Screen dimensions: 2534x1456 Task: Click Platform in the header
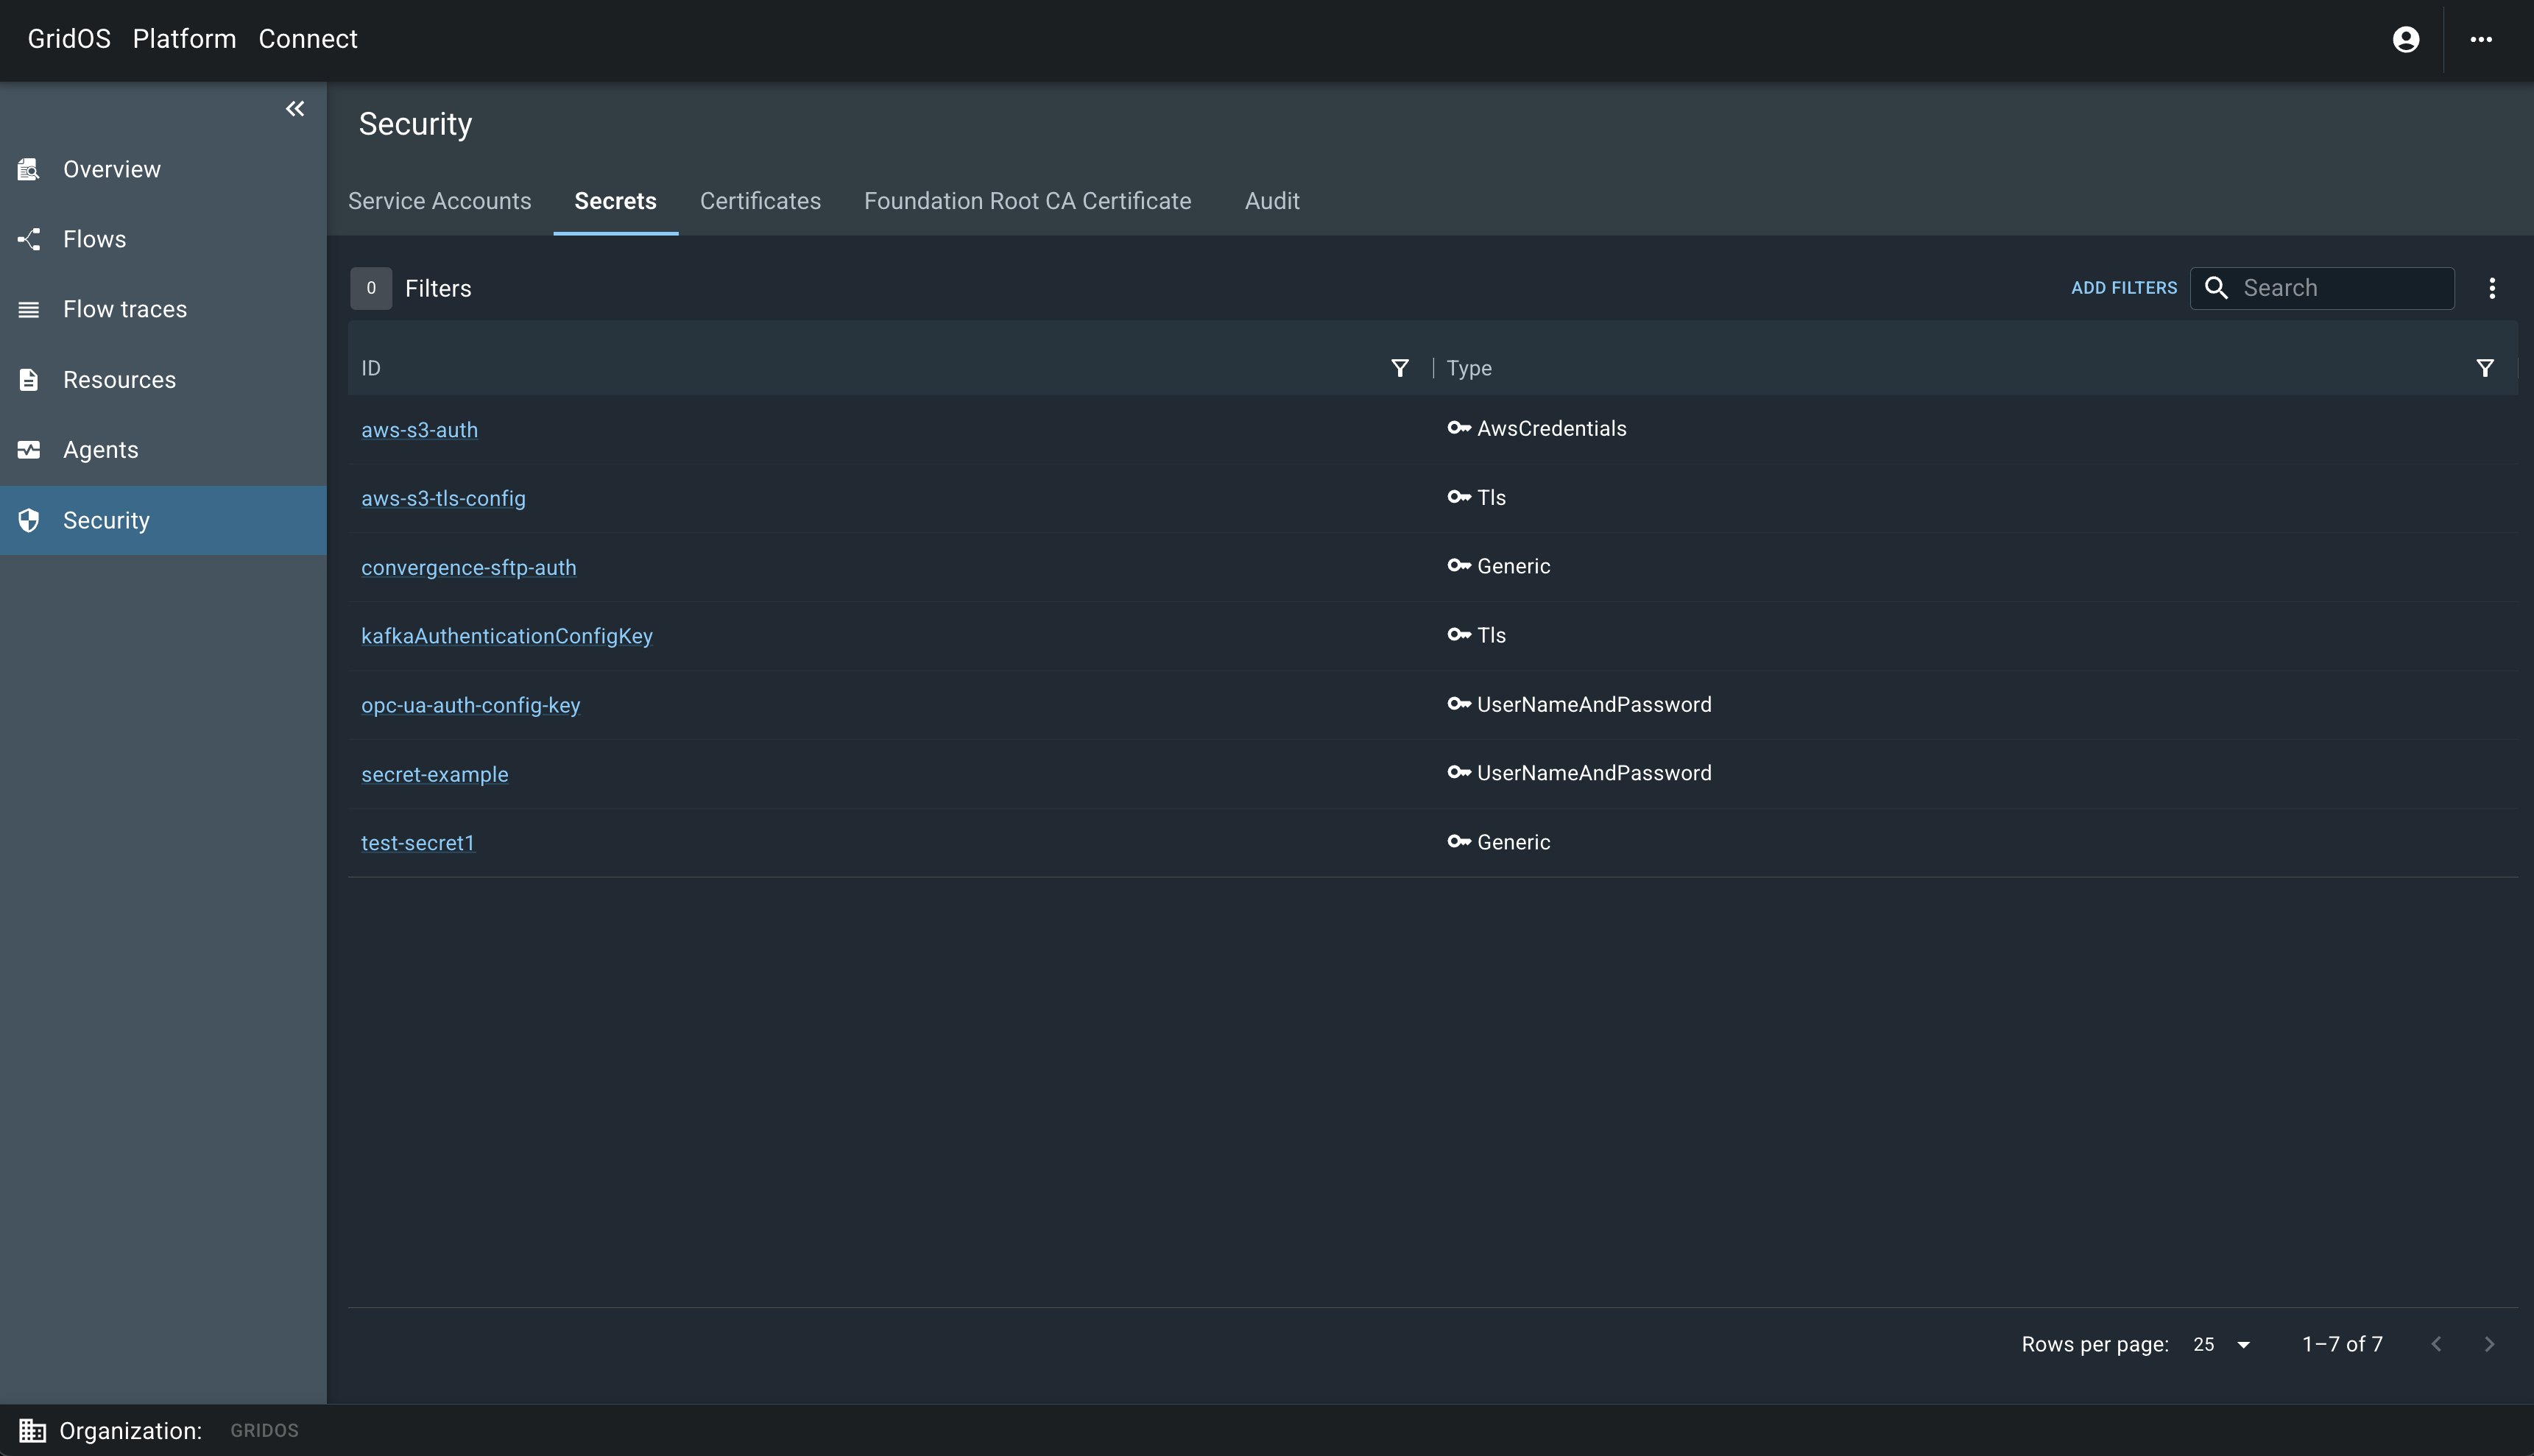(x=184, y=39)
